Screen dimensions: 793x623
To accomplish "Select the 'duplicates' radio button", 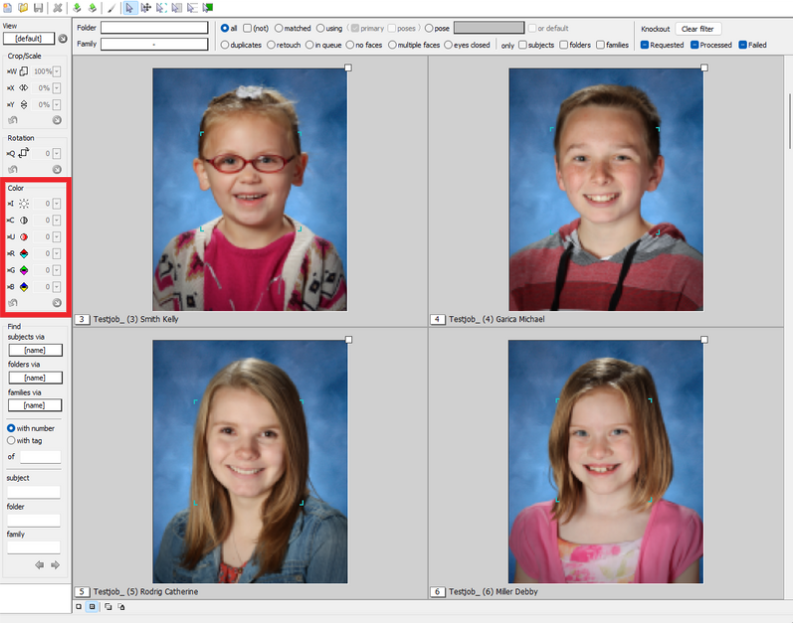I will [225, 45].
